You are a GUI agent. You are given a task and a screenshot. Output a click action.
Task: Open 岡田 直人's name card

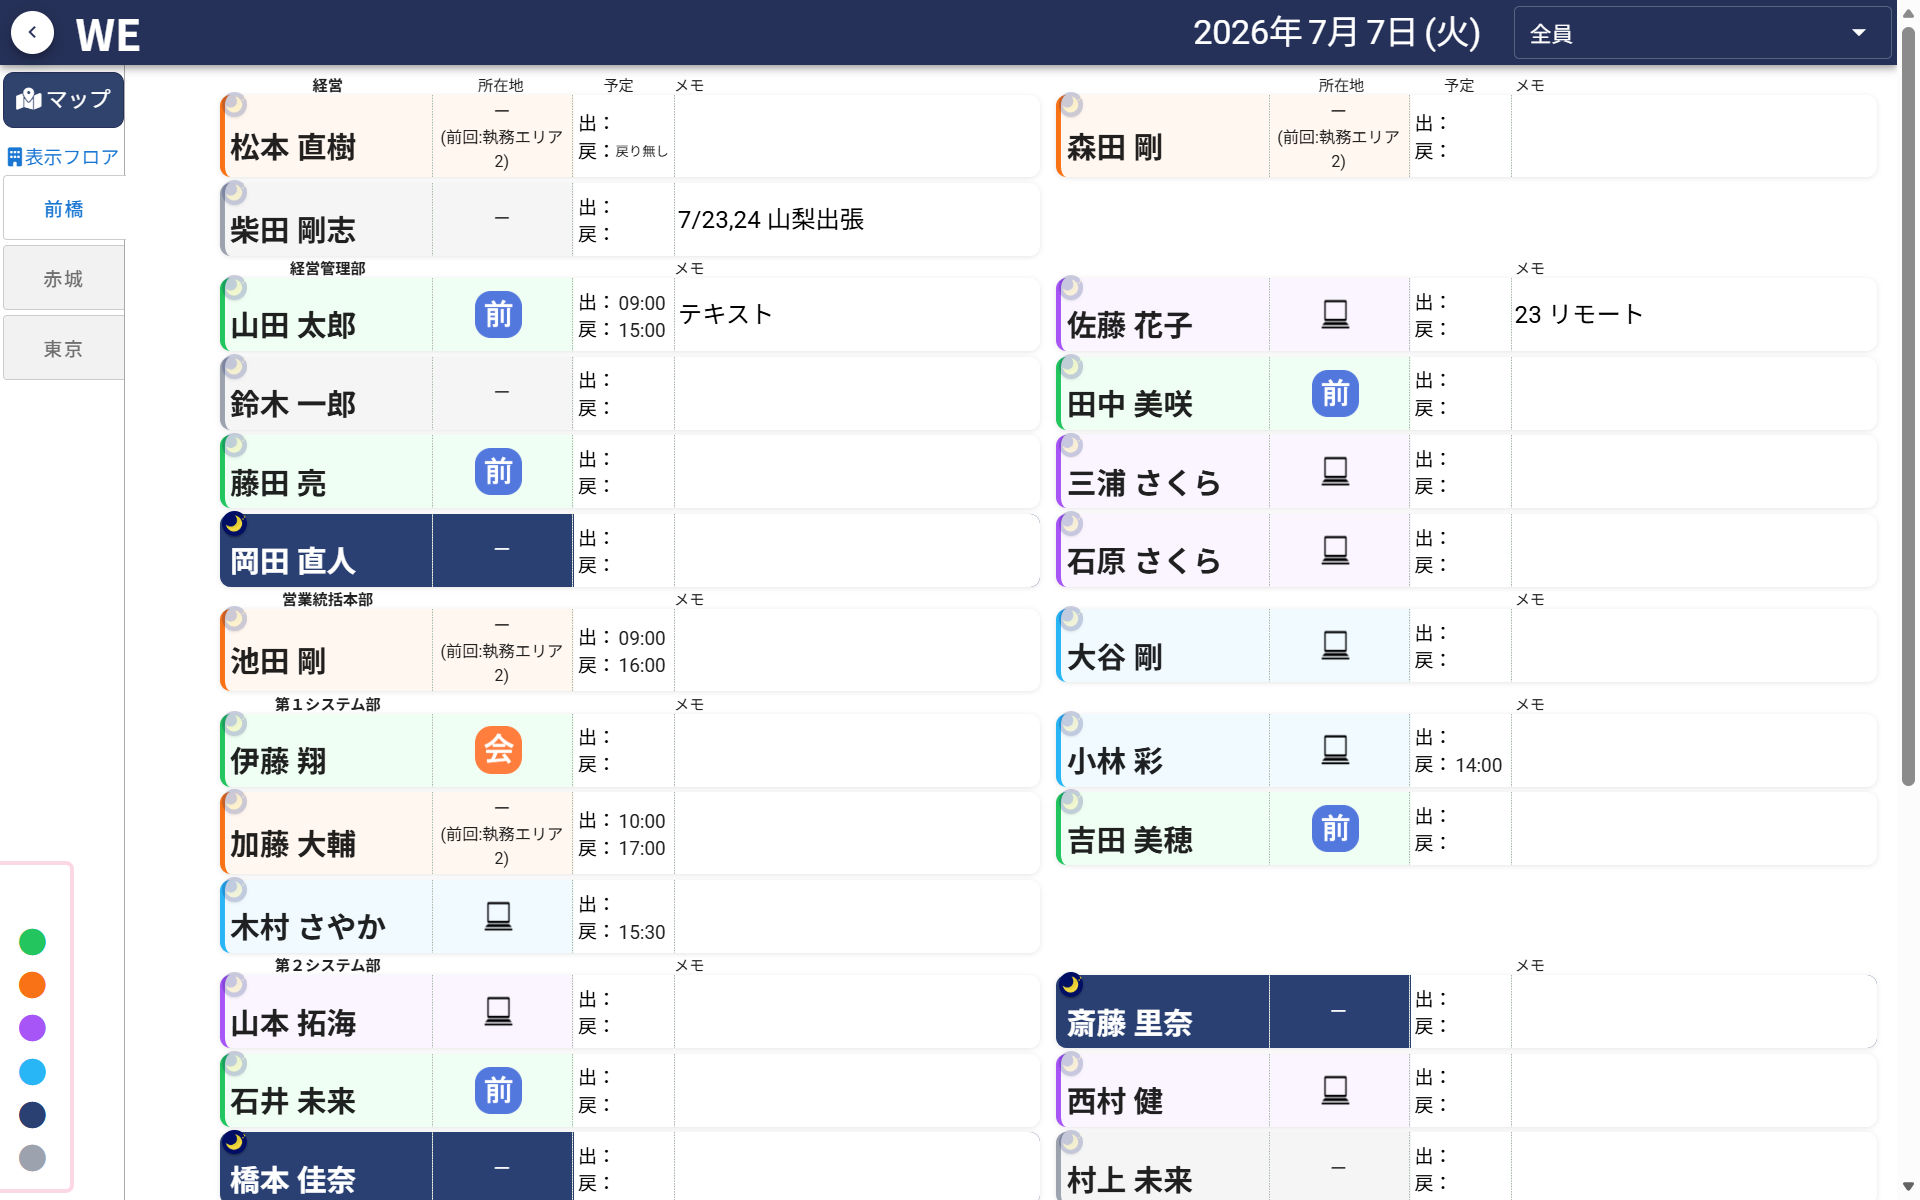tap(327, 550)
